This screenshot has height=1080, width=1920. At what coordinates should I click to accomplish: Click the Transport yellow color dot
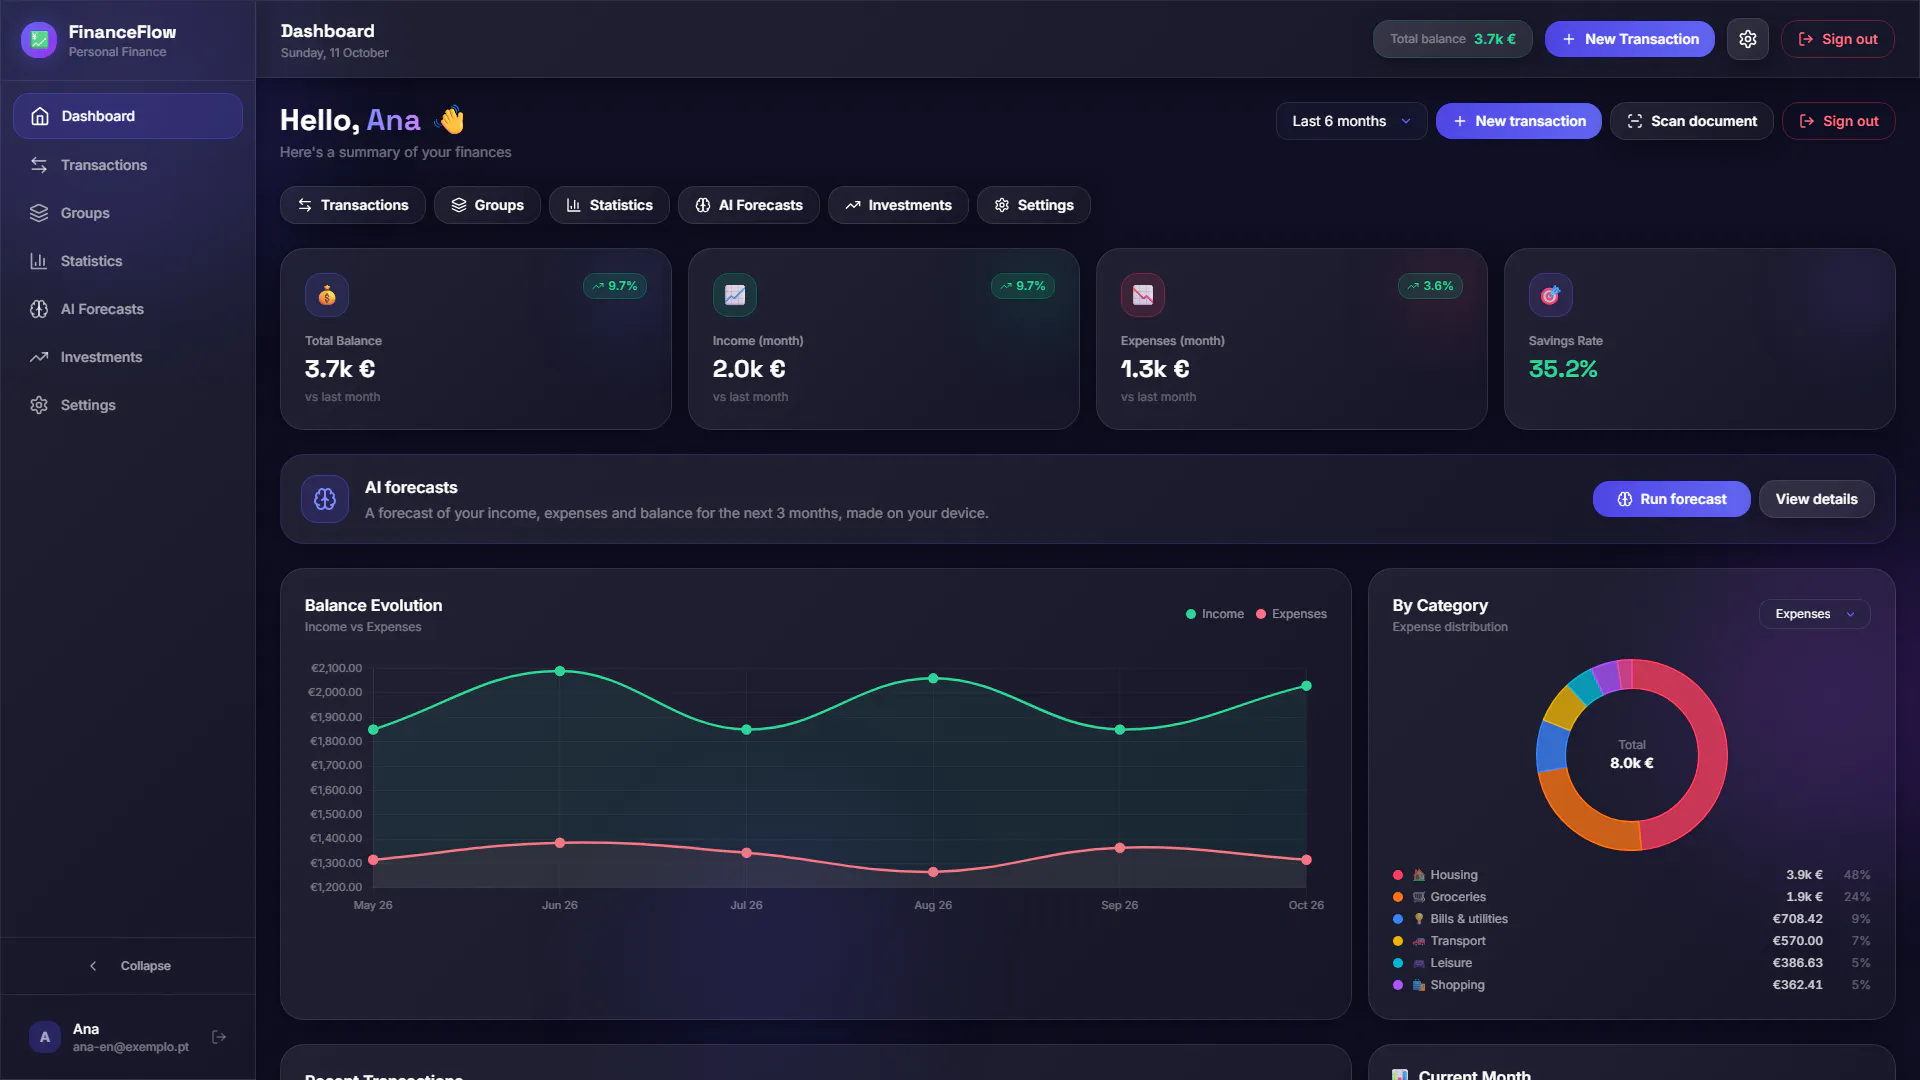(1398, 941)
